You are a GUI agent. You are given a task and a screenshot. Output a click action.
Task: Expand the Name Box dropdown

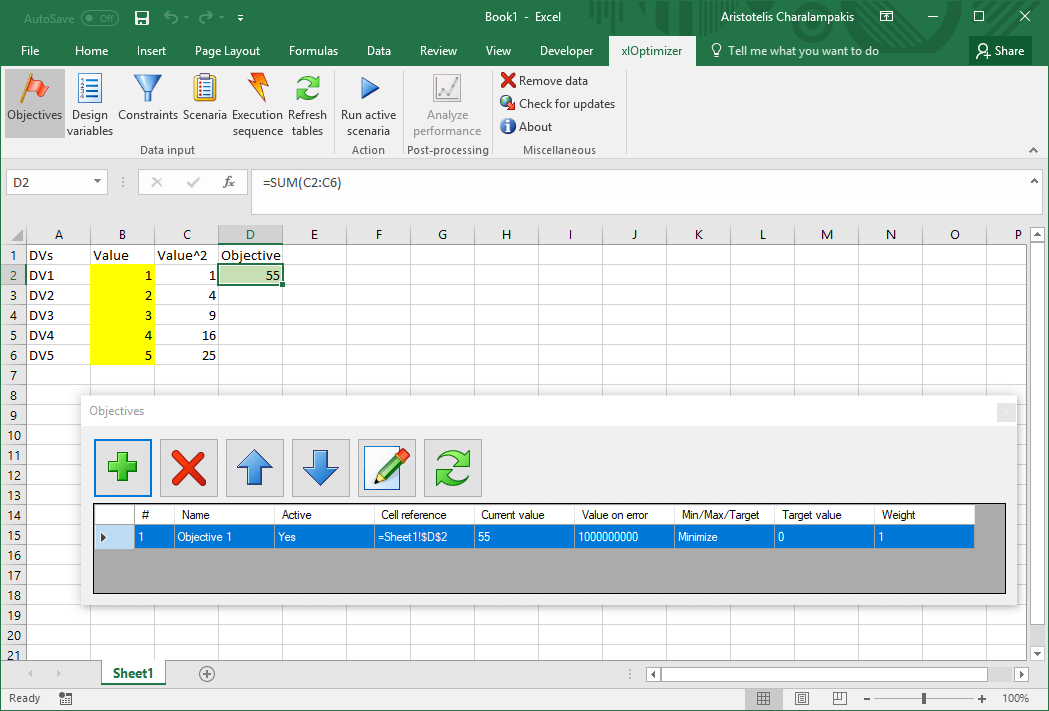tap(98, 182)
